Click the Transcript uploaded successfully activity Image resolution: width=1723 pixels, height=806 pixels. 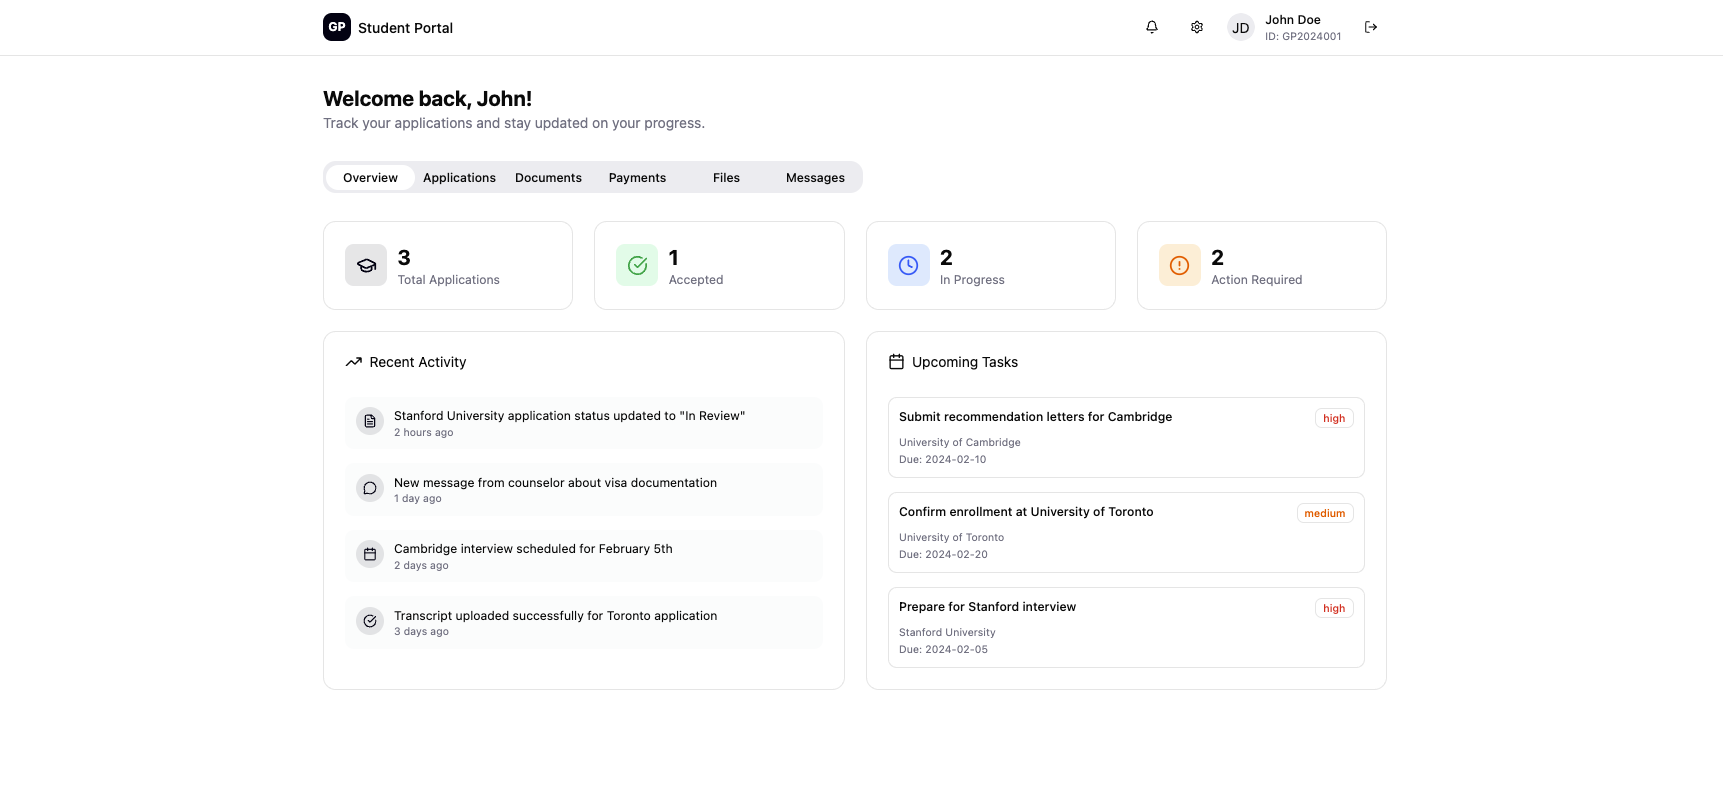tap(555, 616)
